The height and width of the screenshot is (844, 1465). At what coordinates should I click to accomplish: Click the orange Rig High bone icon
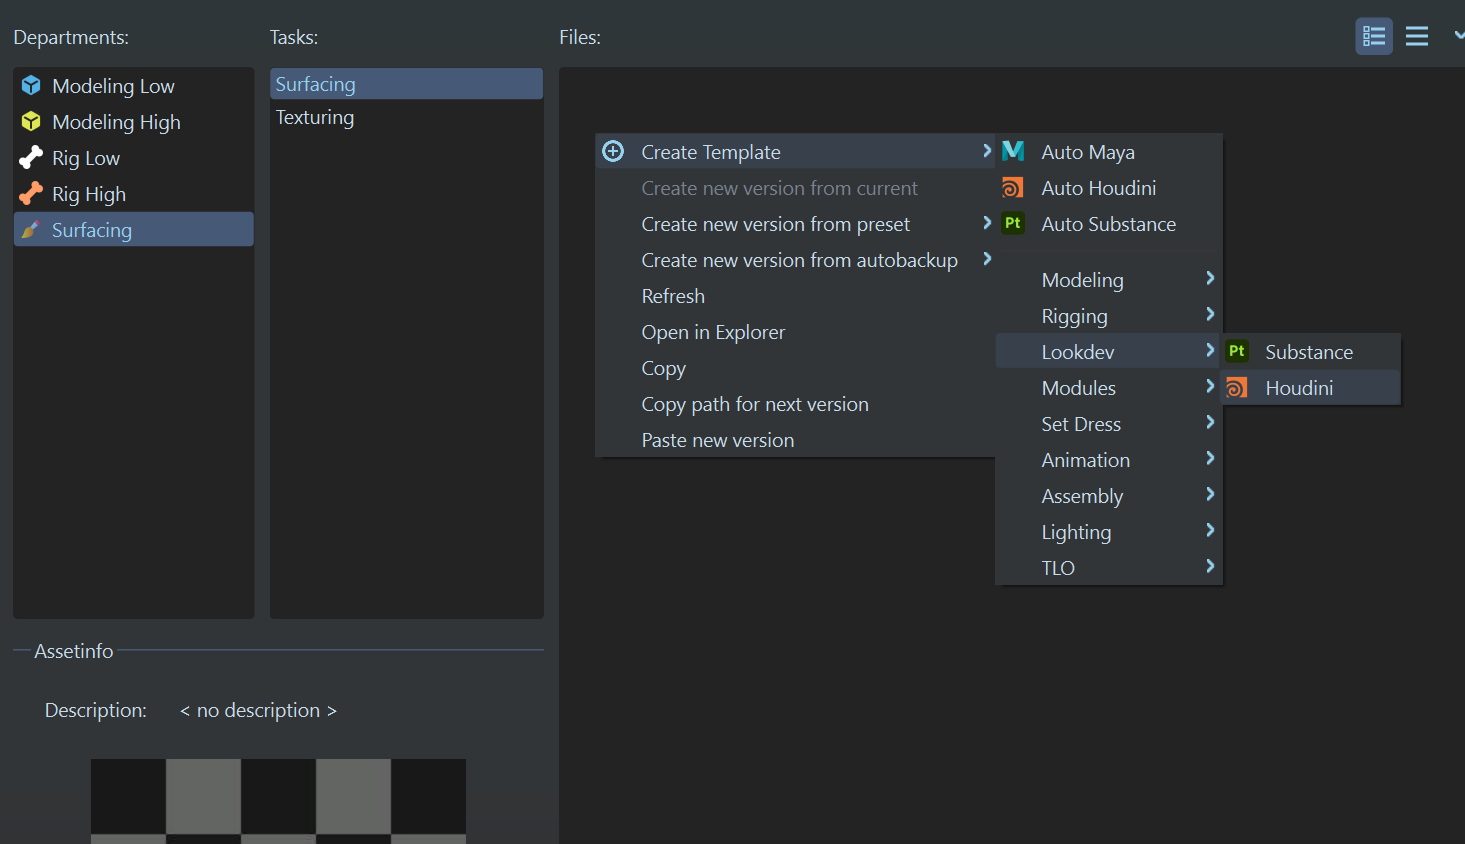click(31, 194)
